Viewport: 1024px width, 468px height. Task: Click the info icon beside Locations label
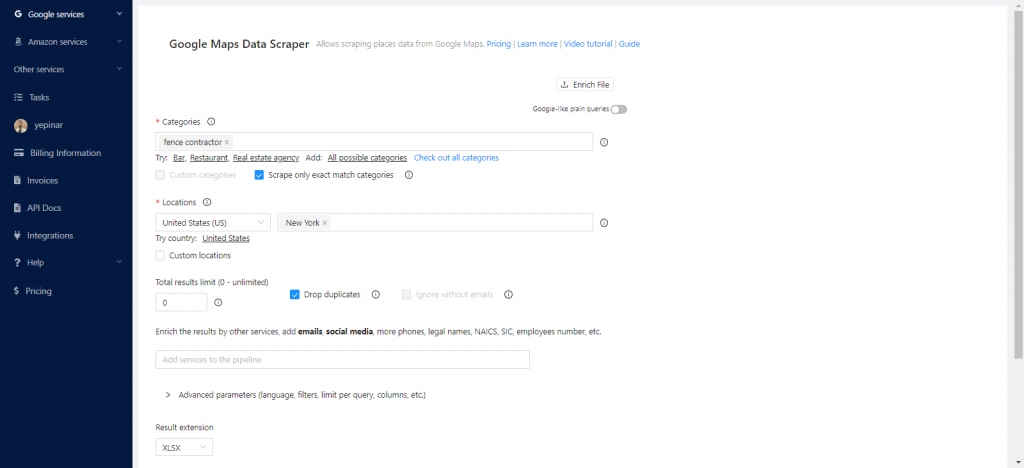[x=207, y=202]
